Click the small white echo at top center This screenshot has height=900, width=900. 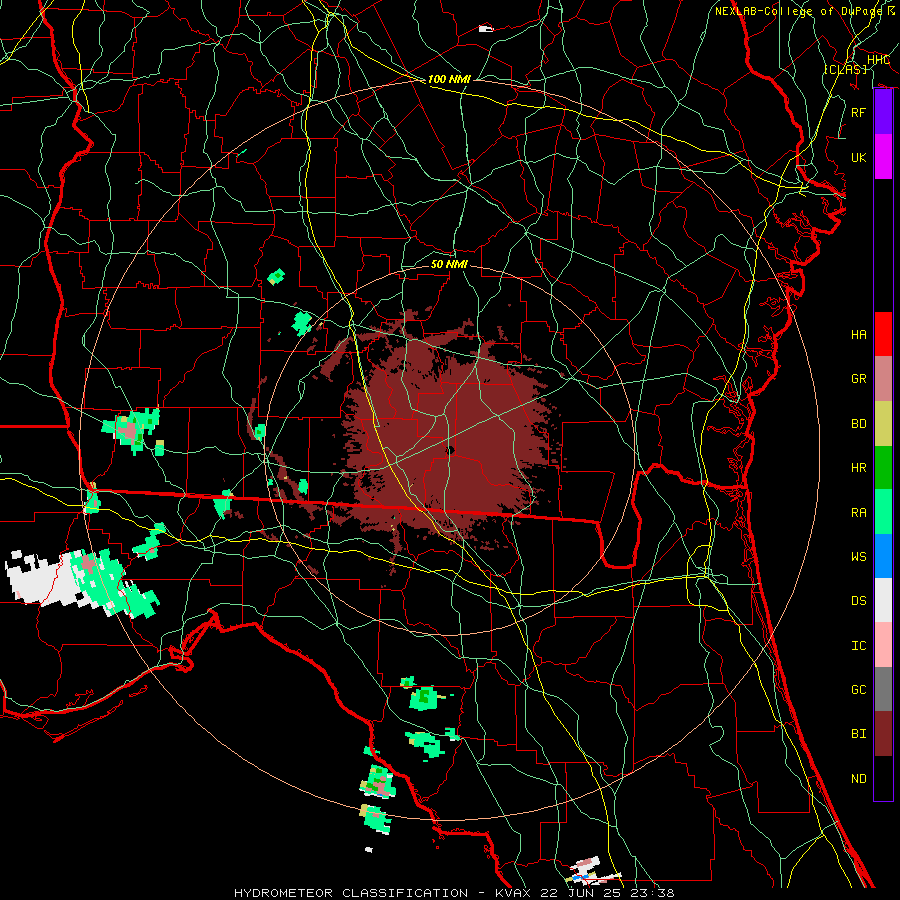[486, 28]
